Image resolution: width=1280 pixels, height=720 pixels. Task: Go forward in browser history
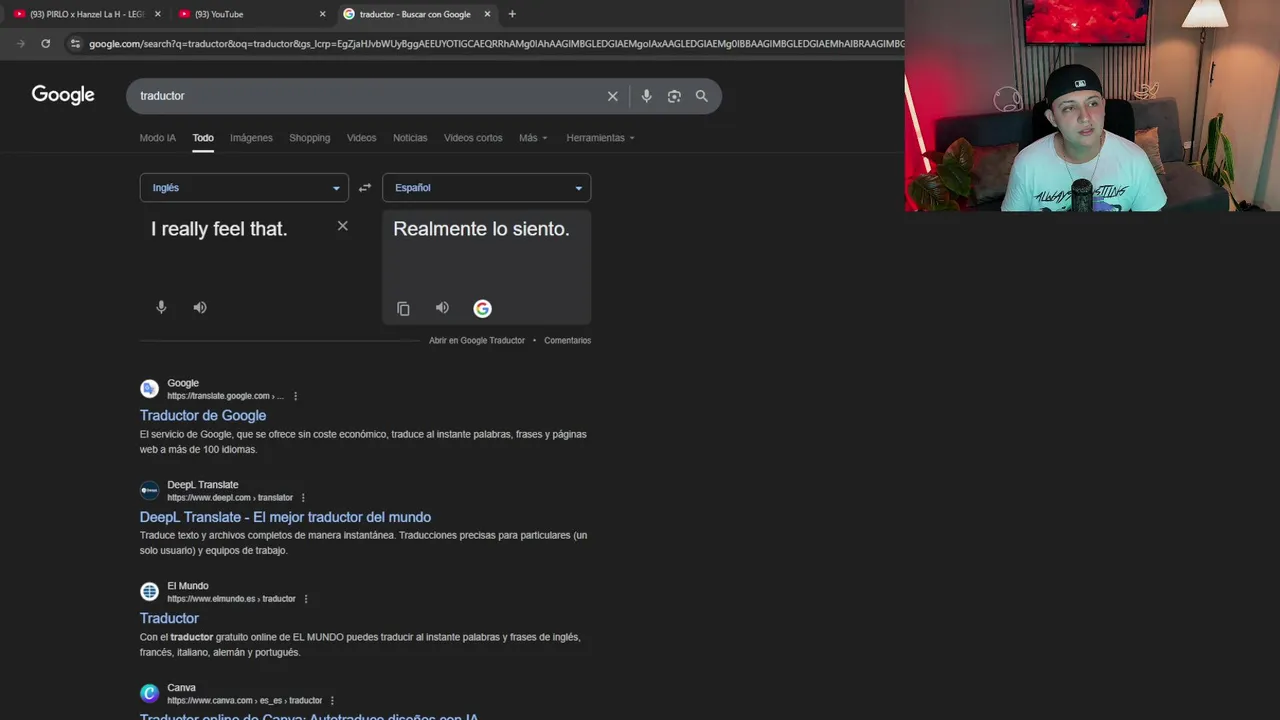pos(20,43)
